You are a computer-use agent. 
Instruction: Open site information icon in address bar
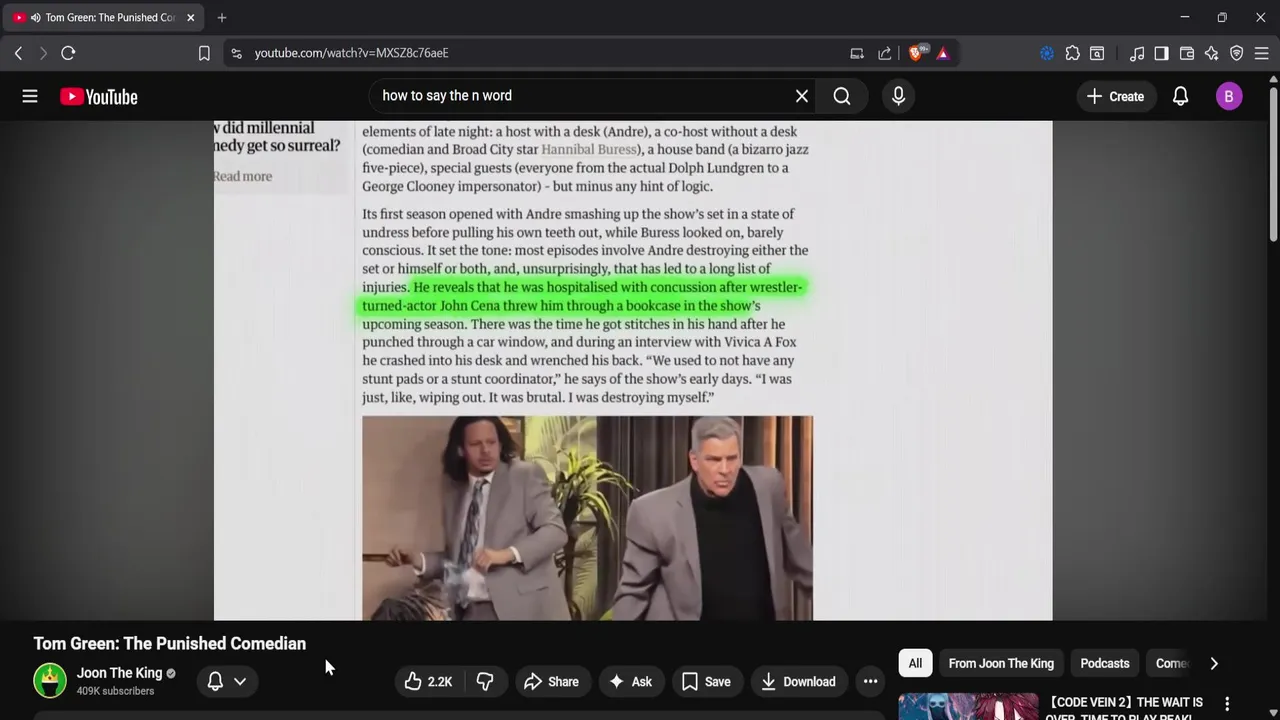point(236,53)
